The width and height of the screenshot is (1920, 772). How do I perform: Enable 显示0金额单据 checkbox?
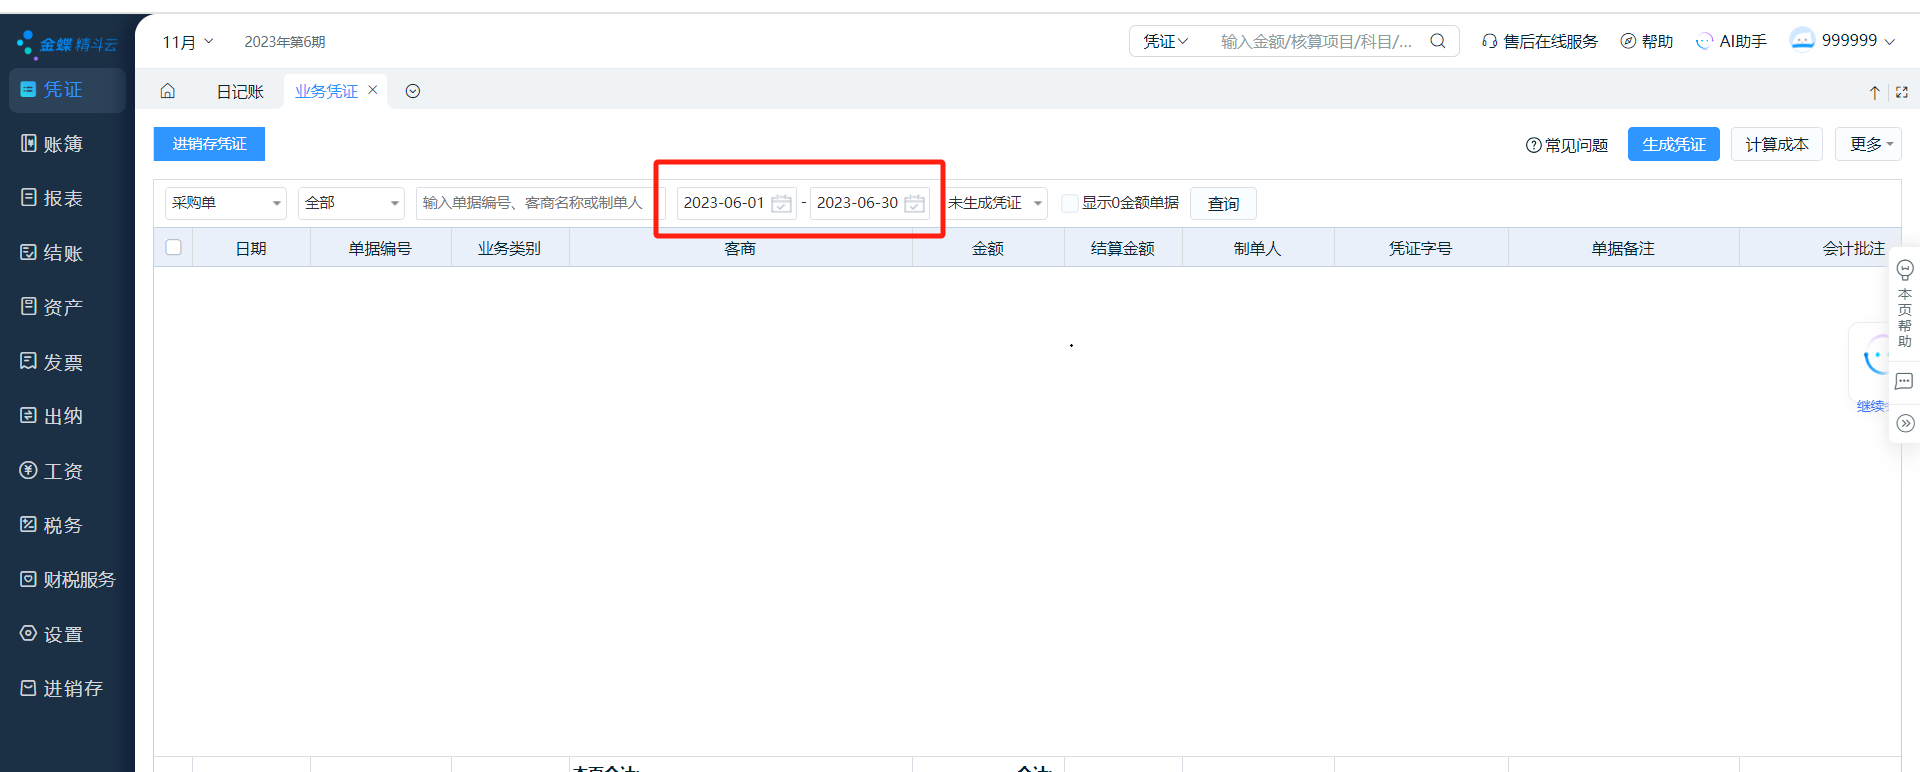(x=1069, y=203)
